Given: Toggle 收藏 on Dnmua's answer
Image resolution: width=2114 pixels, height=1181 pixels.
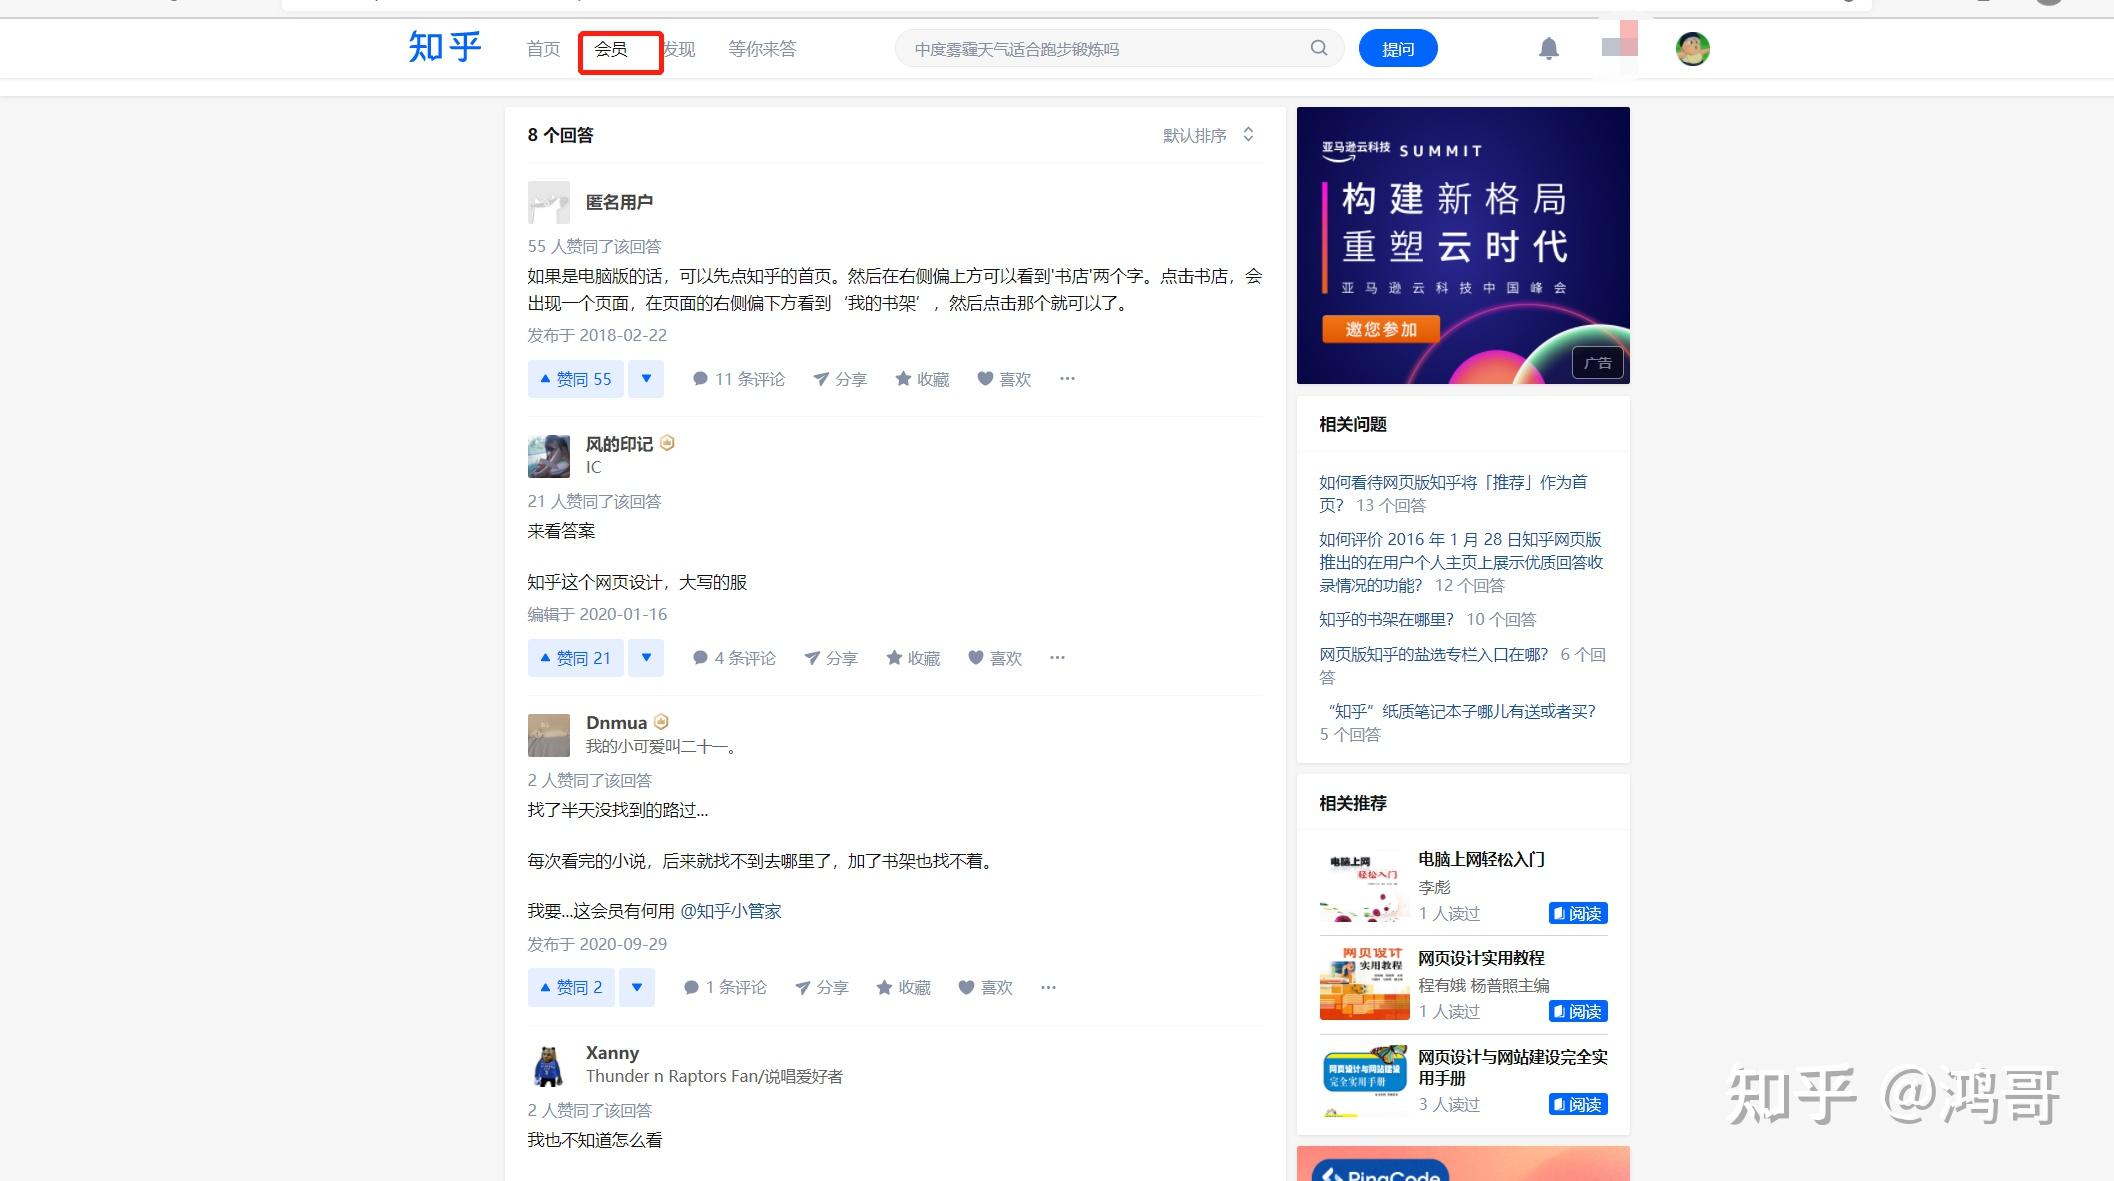Looking at the screenshot, I should (x=901, y=987).
